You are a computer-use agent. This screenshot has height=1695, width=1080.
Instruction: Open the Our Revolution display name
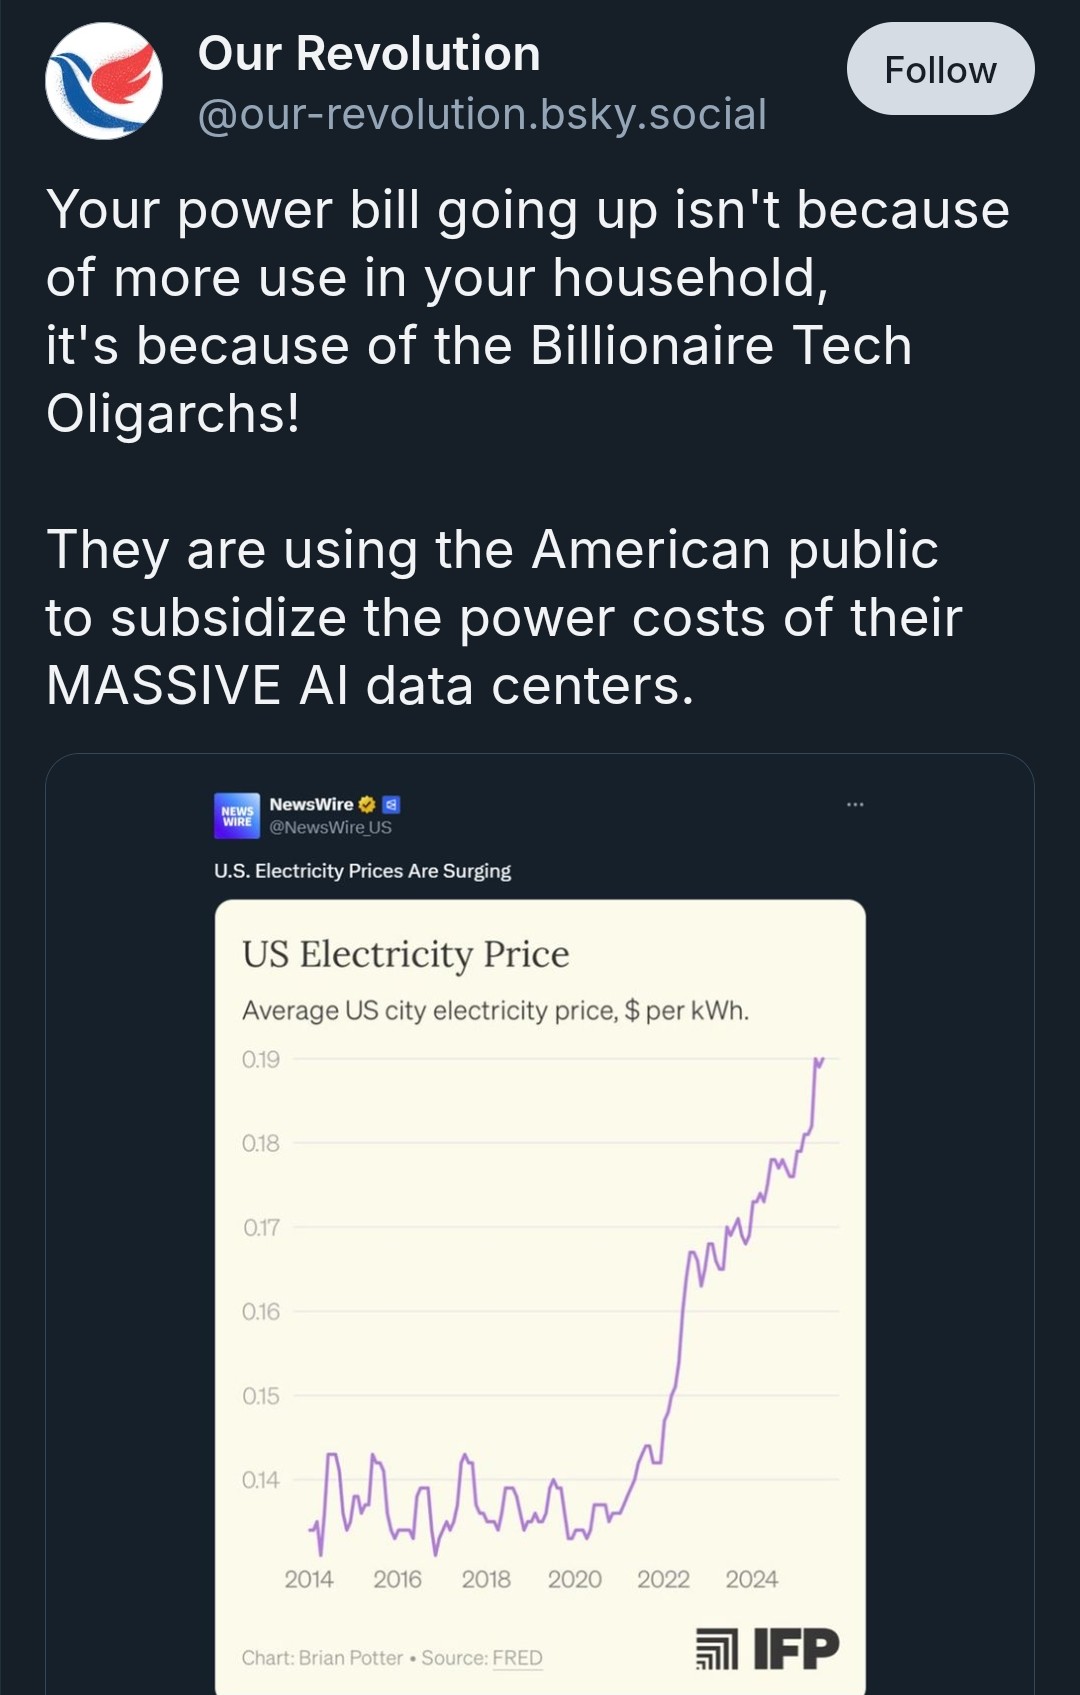point(369,53)
